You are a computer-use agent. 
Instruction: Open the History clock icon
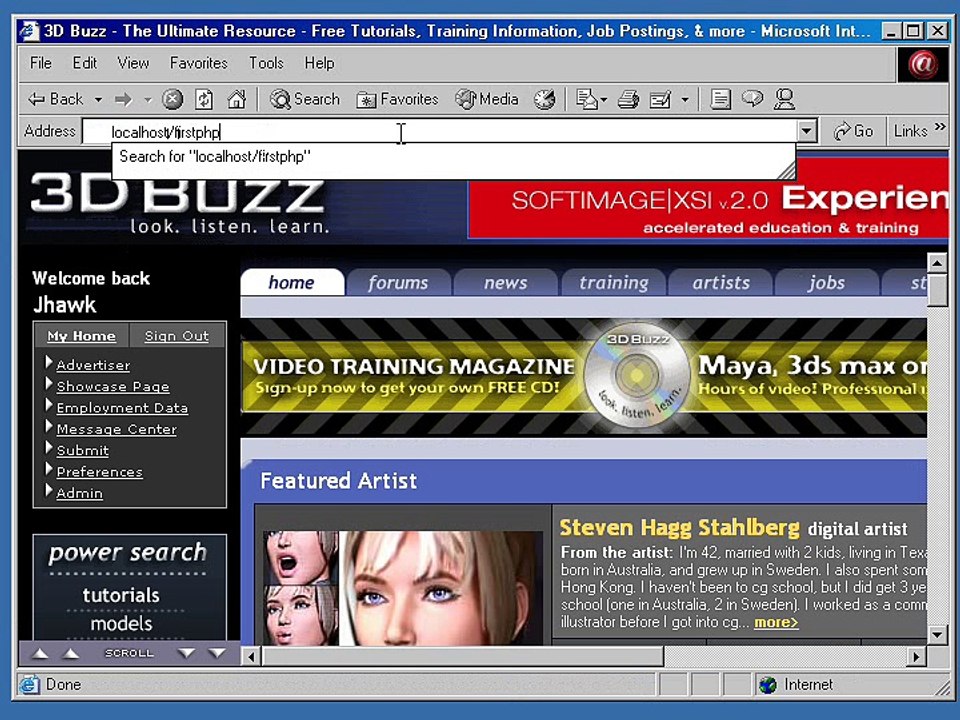544,99
